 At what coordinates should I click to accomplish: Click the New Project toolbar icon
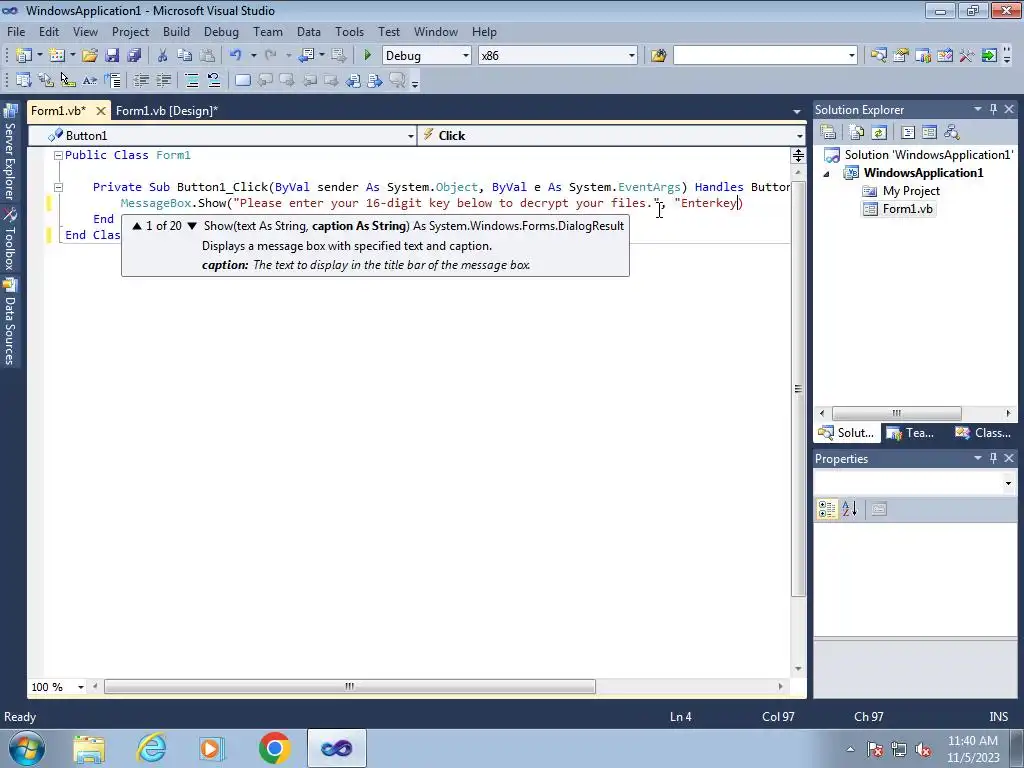[x=23, y=56]
